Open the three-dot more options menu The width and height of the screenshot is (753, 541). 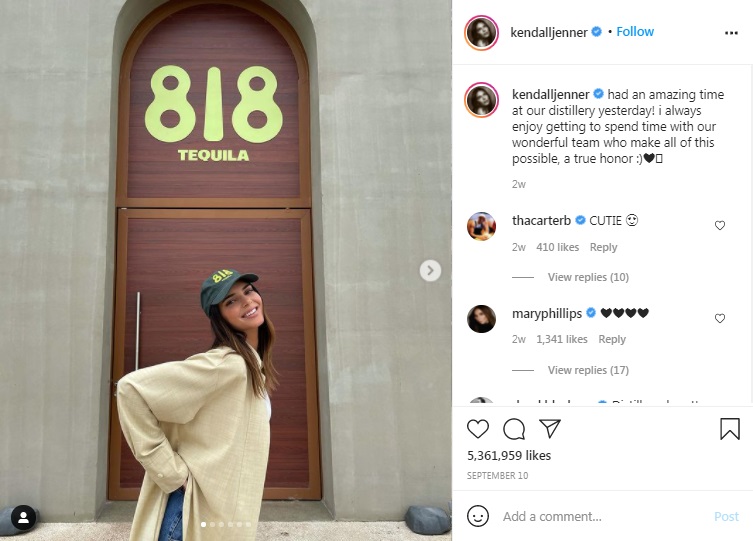(731, 33)
